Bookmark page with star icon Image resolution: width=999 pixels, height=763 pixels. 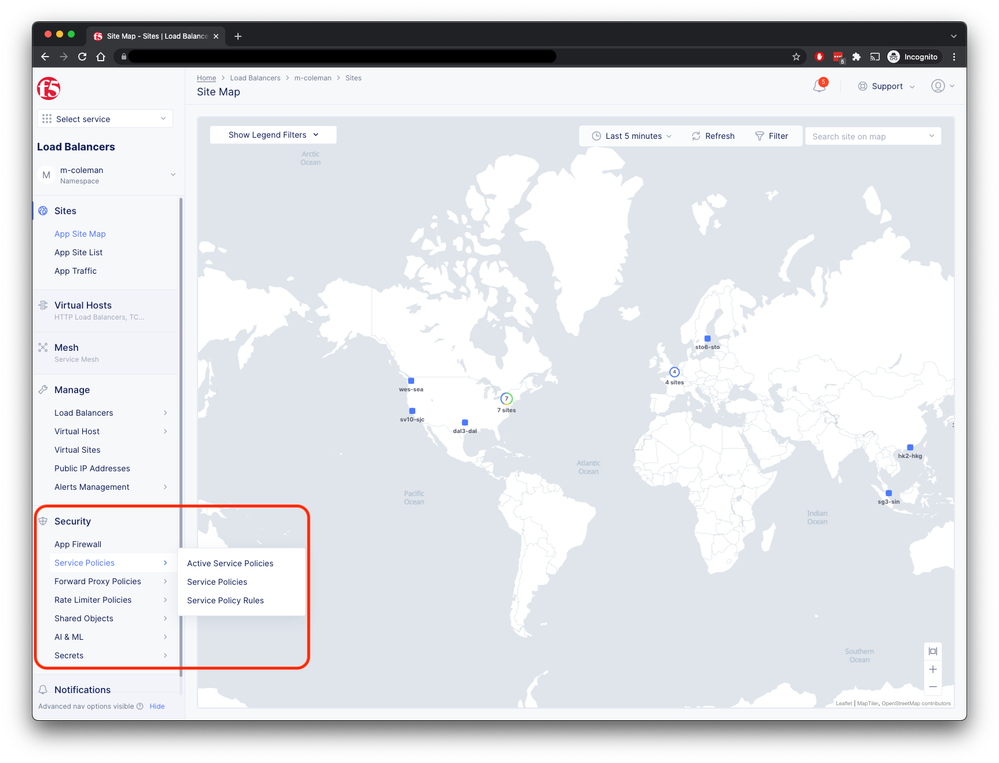(796, 57)
